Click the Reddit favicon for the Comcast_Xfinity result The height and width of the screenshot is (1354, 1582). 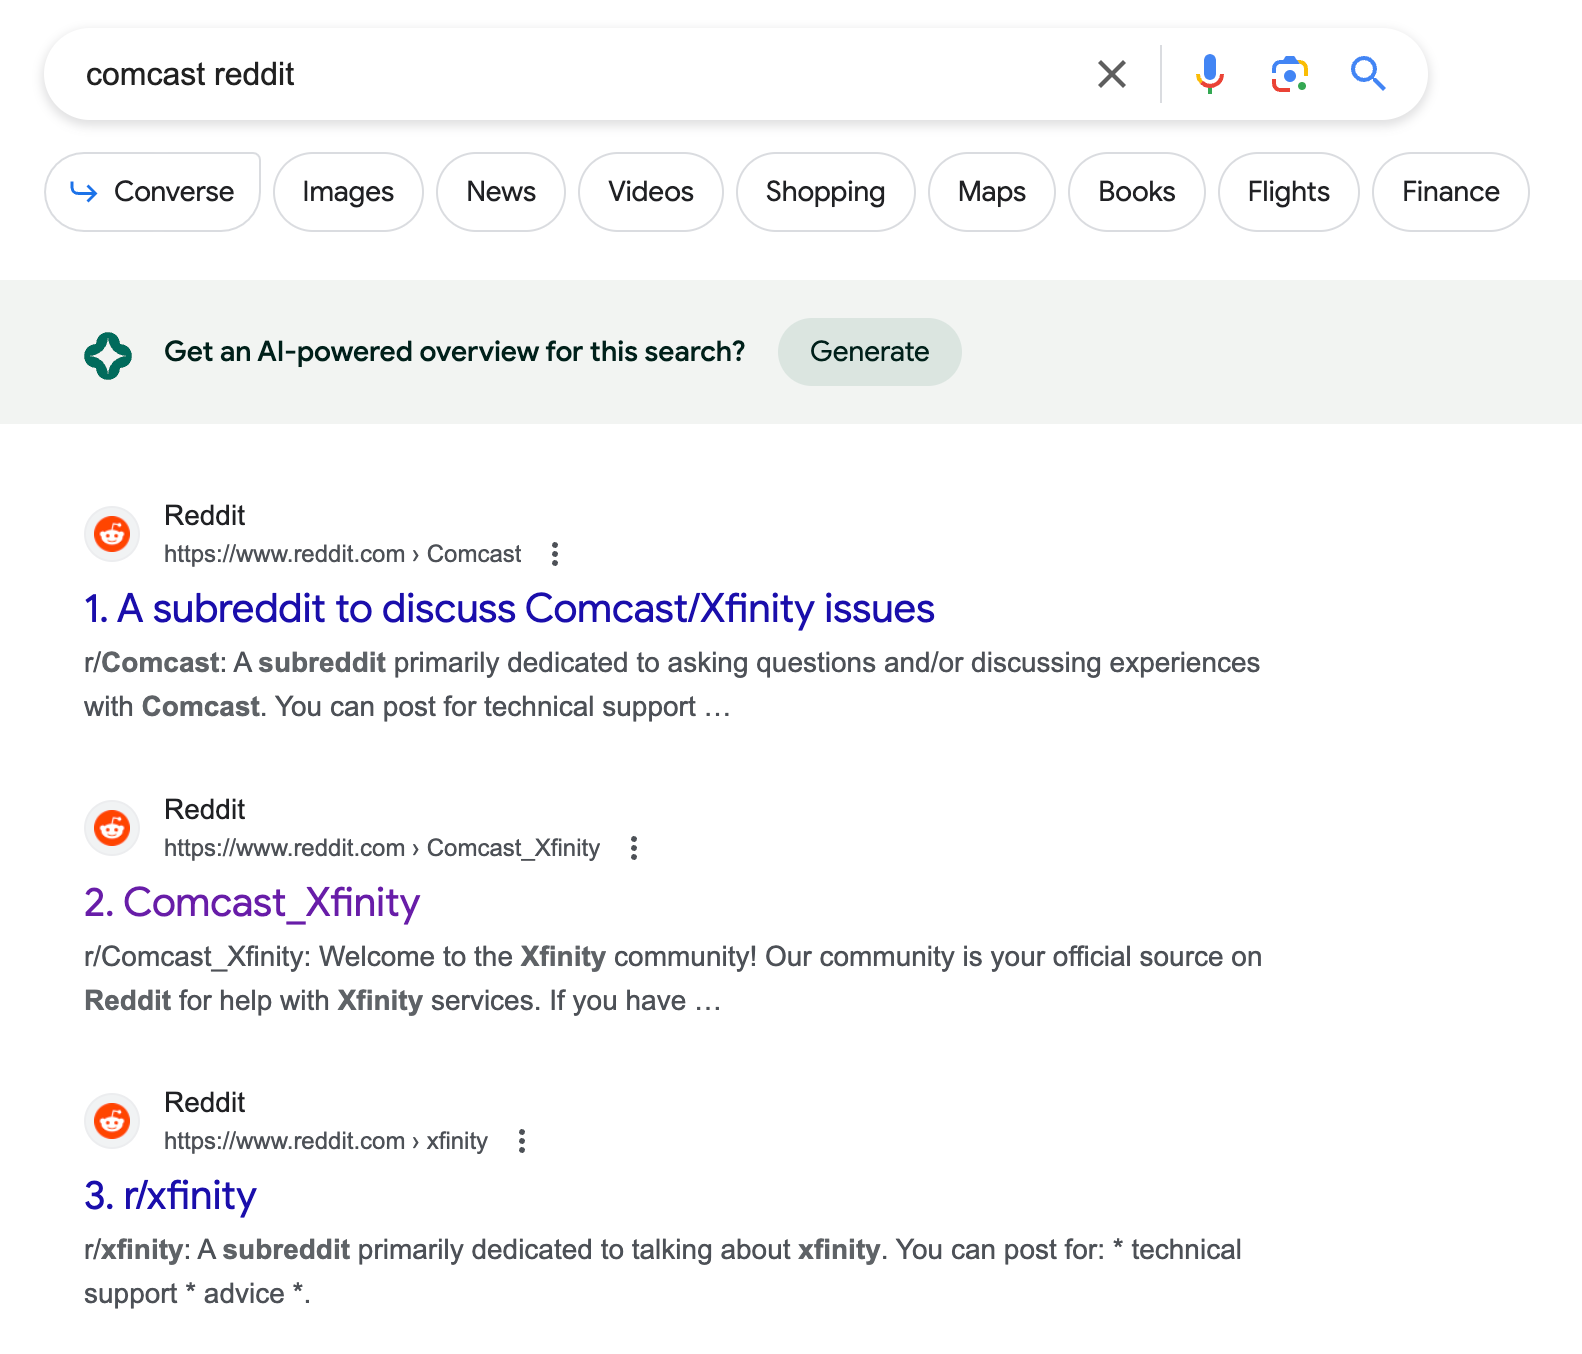tap(112, 828)
